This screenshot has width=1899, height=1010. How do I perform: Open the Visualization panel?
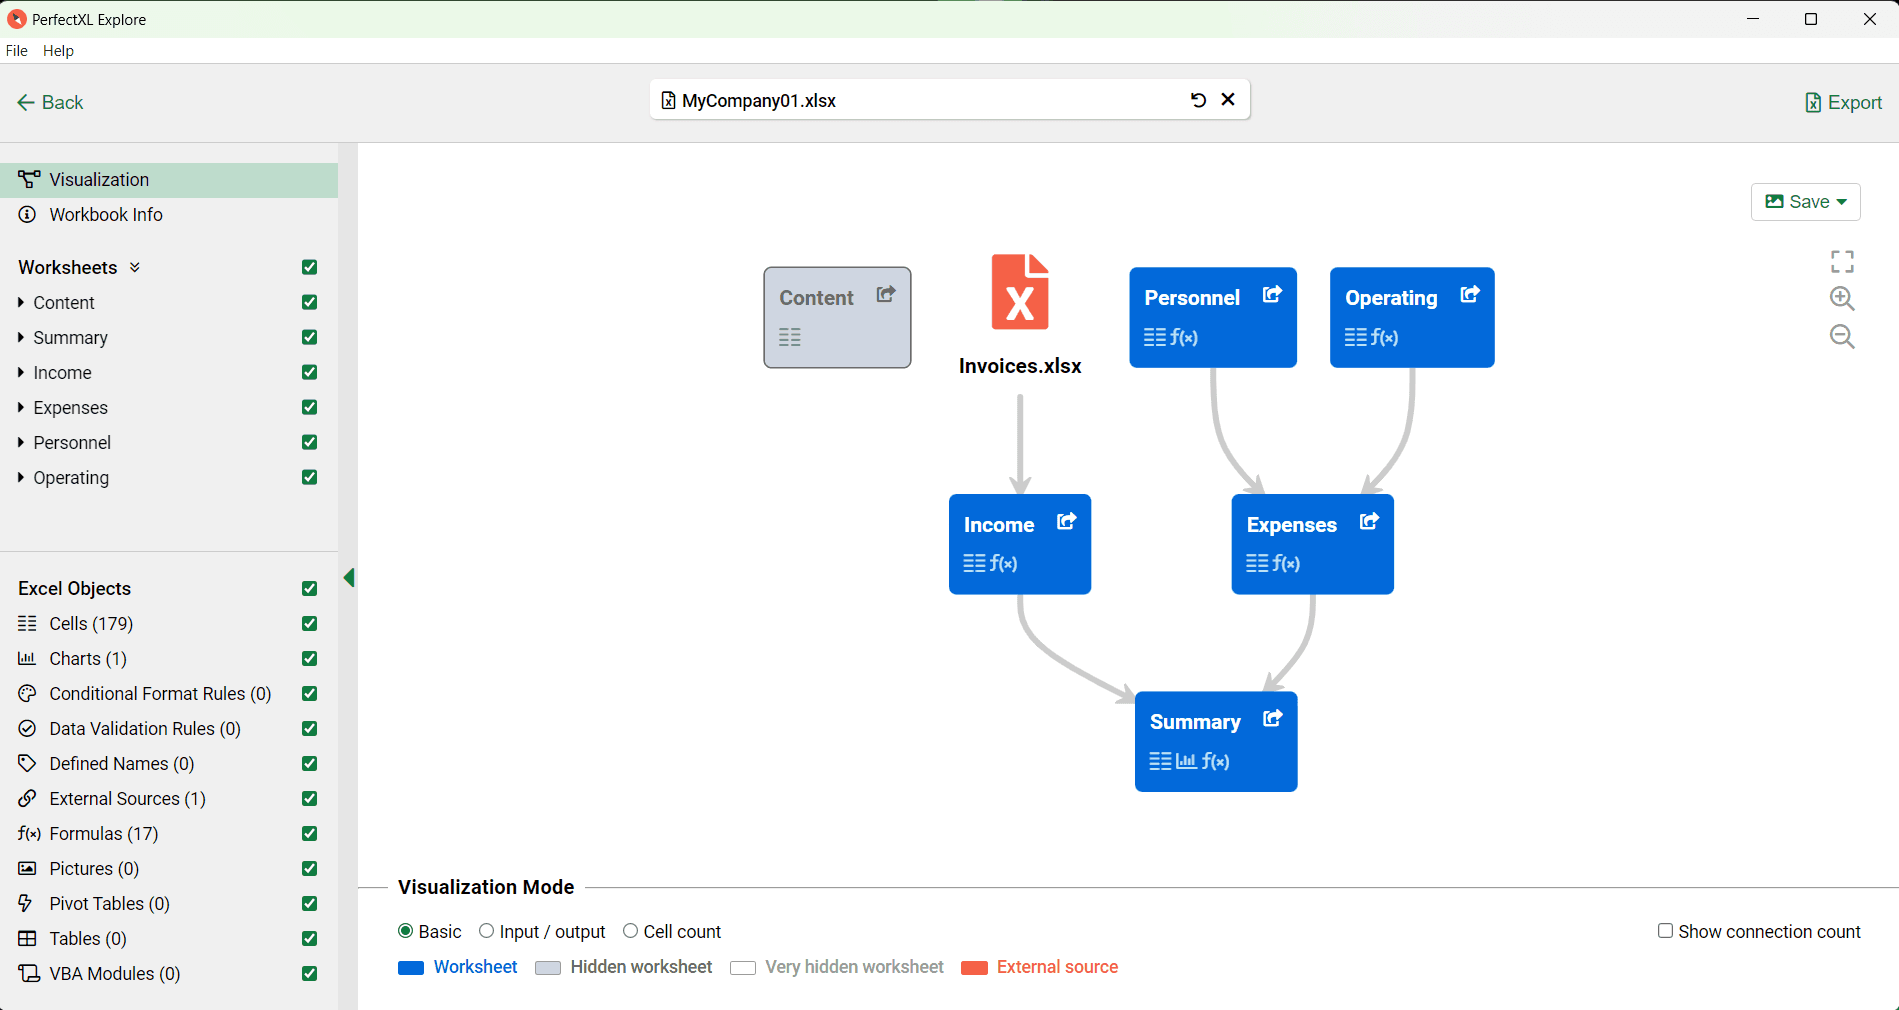(x=95, y=179)
